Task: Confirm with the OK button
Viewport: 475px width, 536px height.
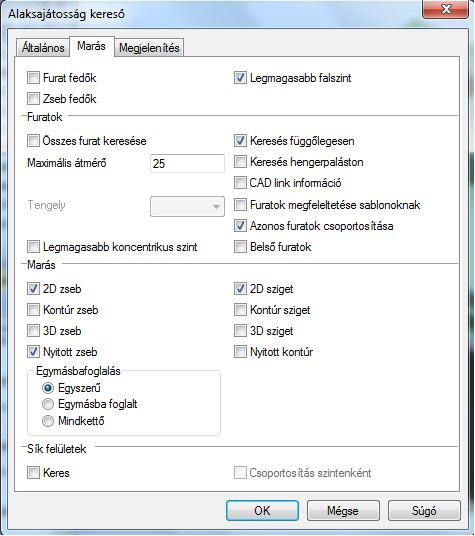Action: click(x=262, y=511)
